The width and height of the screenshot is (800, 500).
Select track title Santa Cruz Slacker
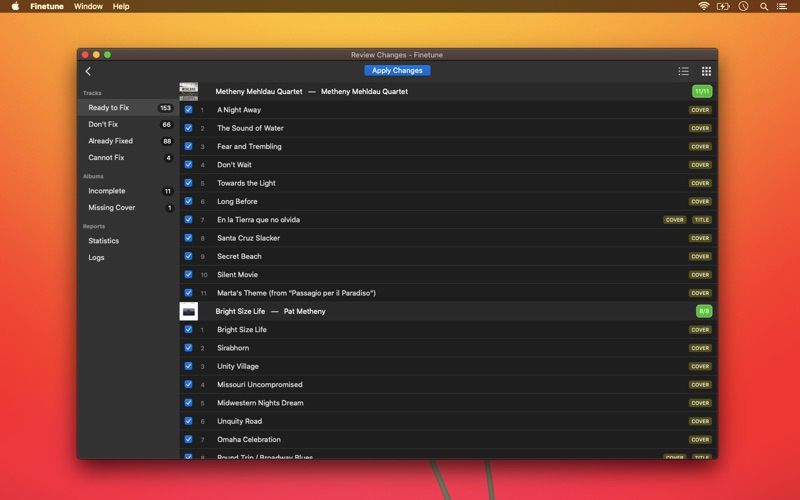coord(248,238)
